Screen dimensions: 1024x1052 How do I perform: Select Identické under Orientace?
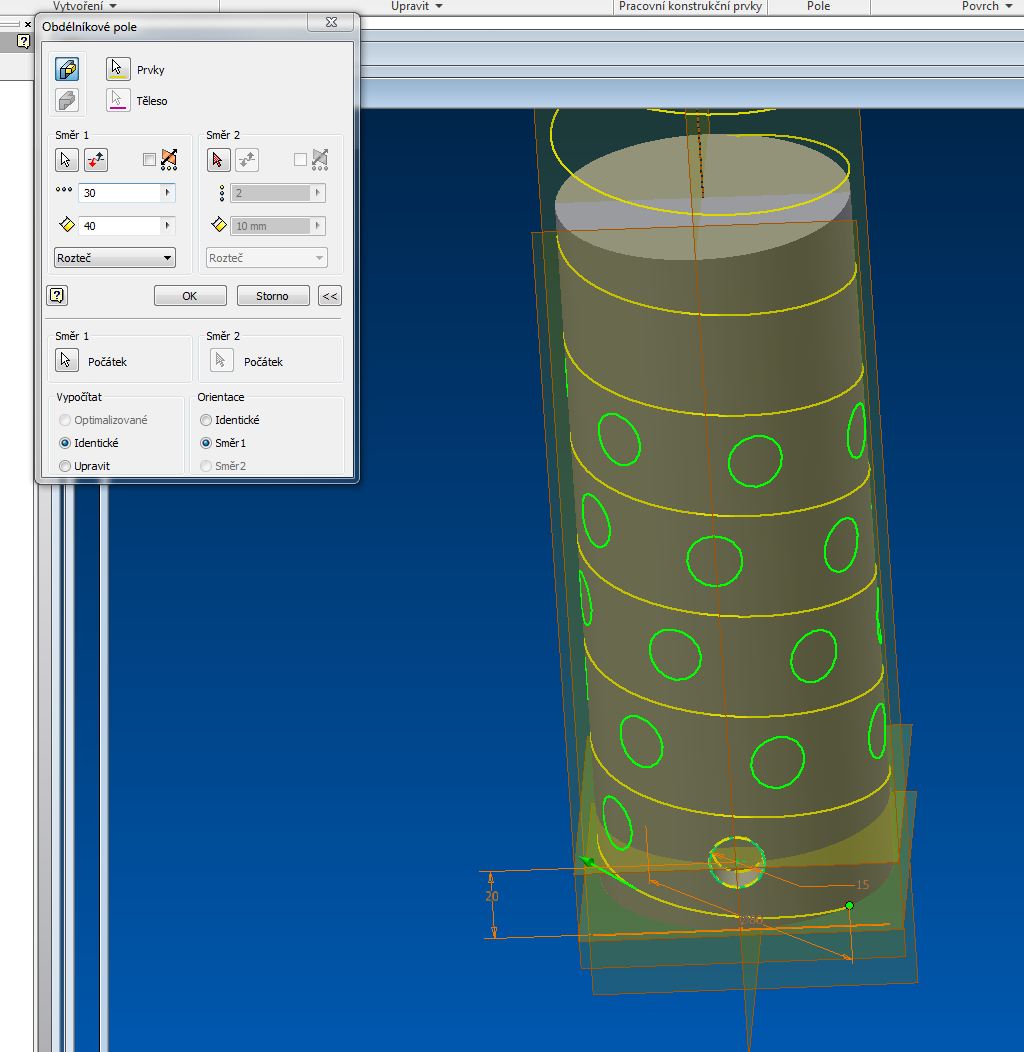coord(206,420)
